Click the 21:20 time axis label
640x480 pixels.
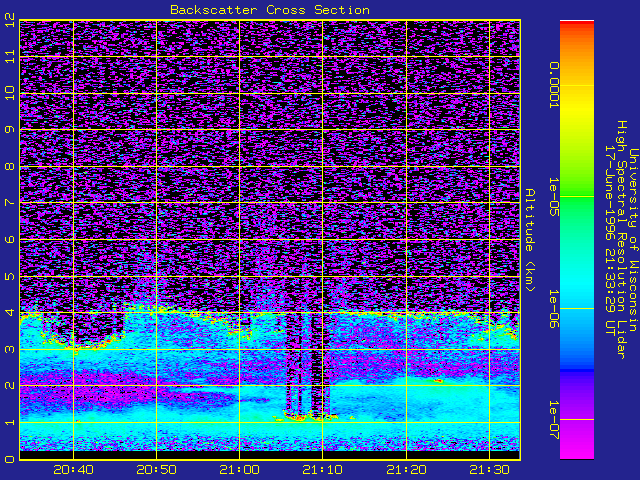[x=406, y=470]
